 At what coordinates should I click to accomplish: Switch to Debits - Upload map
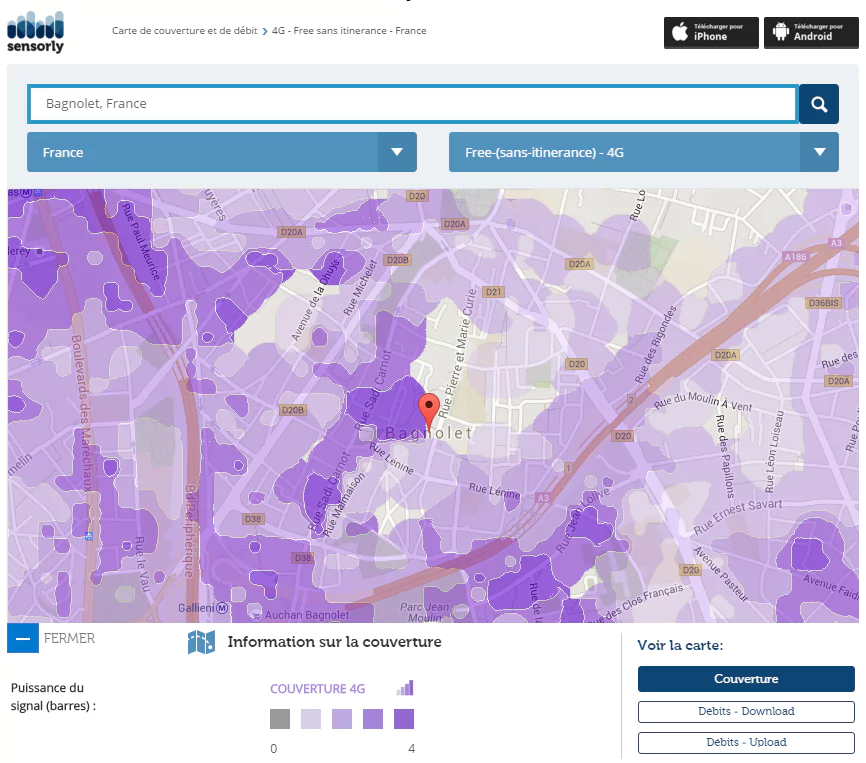coord(746,743)
